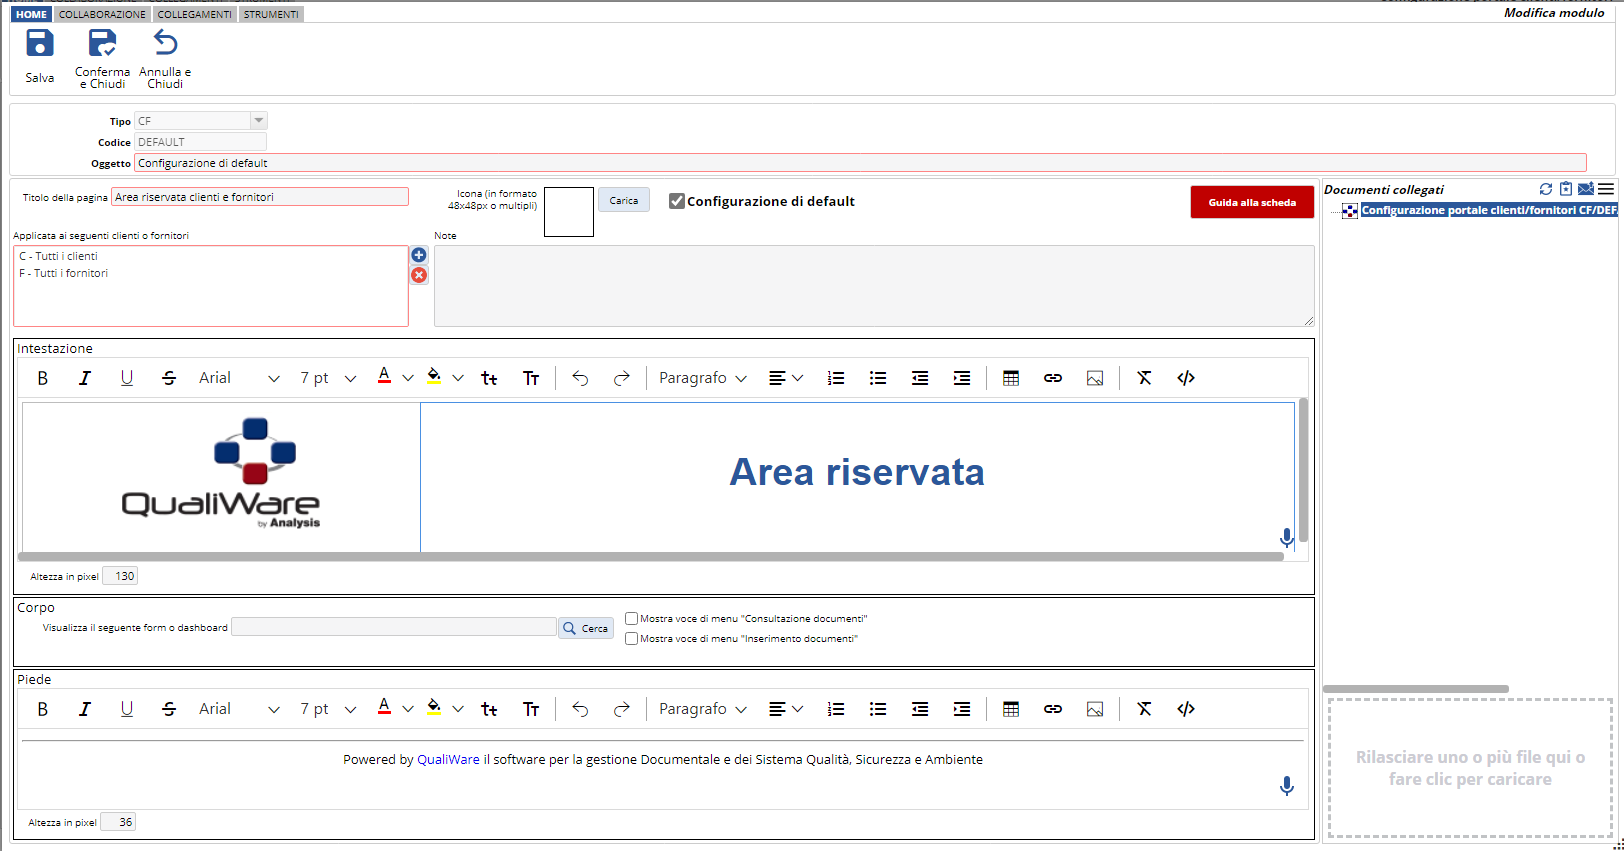
Task: Switch to the COLLABORAZIONE tab
Action: tap(102, 15)
